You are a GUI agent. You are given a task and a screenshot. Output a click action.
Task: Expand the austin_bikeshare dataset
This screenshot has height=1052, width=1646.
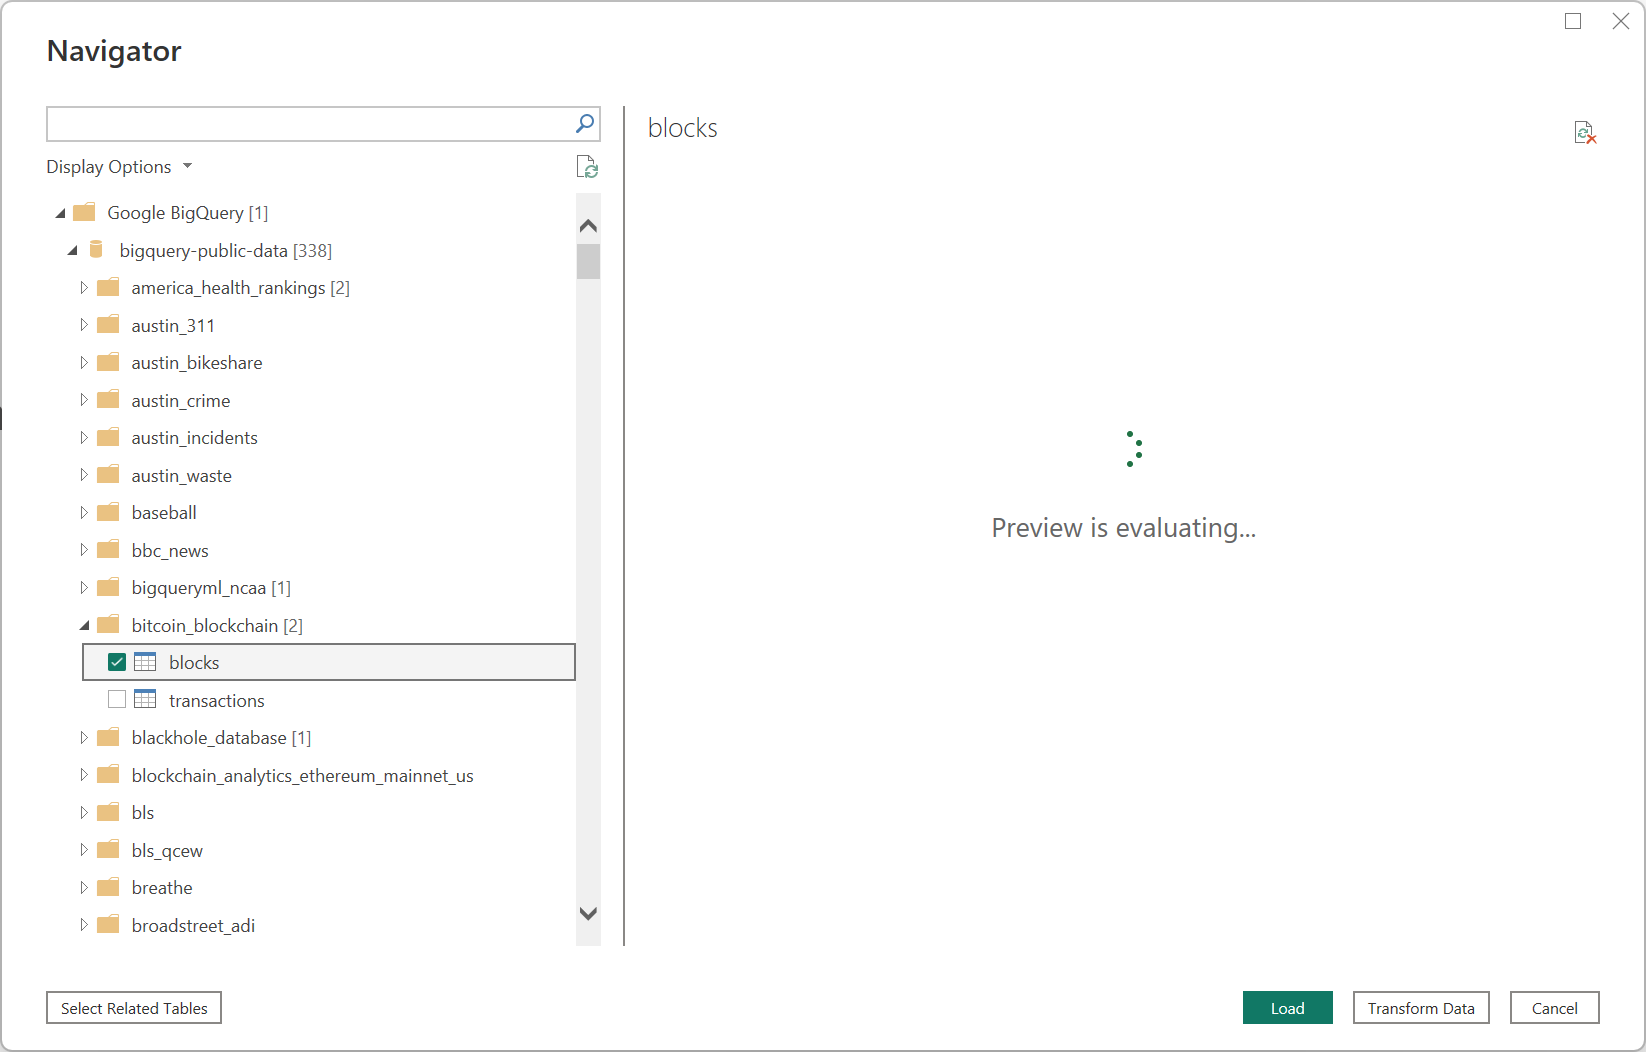(84, 363)
